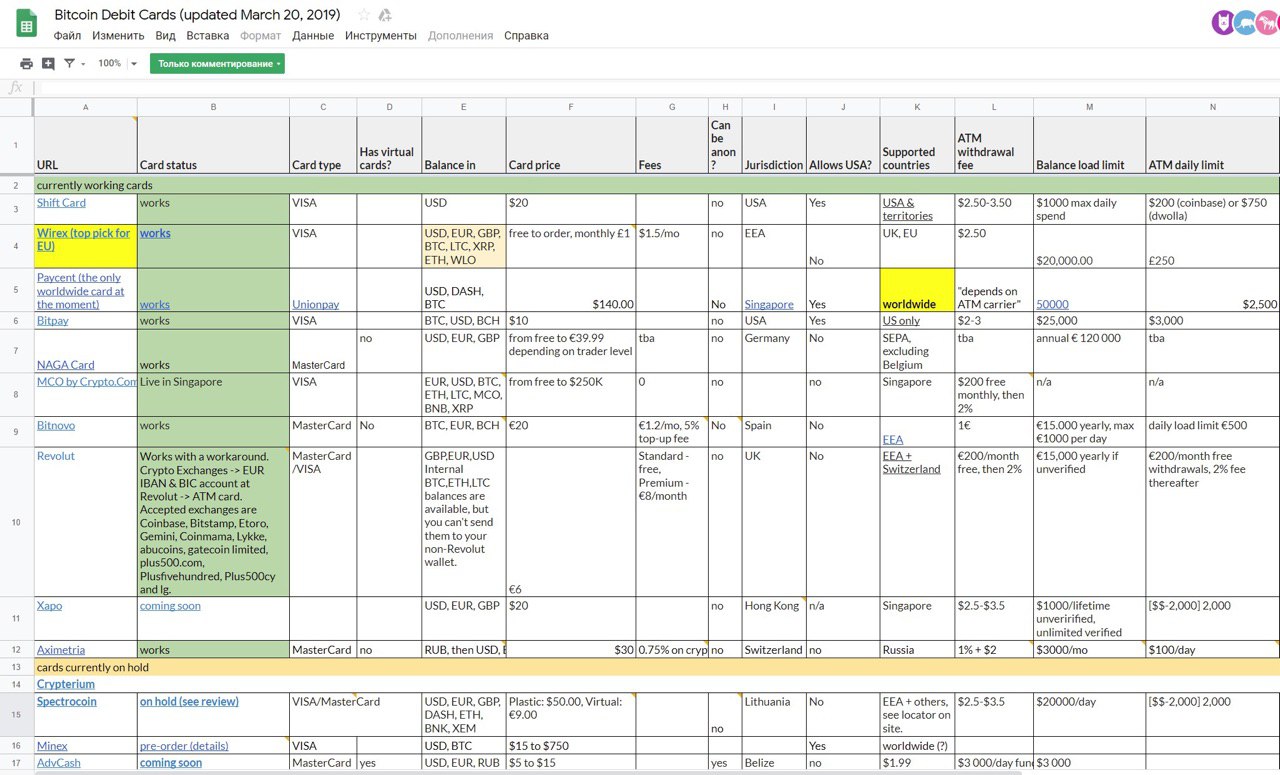Viewport: 1280px width, 775px height.
Task: Open the MCO by Crypto.Com link
Action: pos(87,382)
